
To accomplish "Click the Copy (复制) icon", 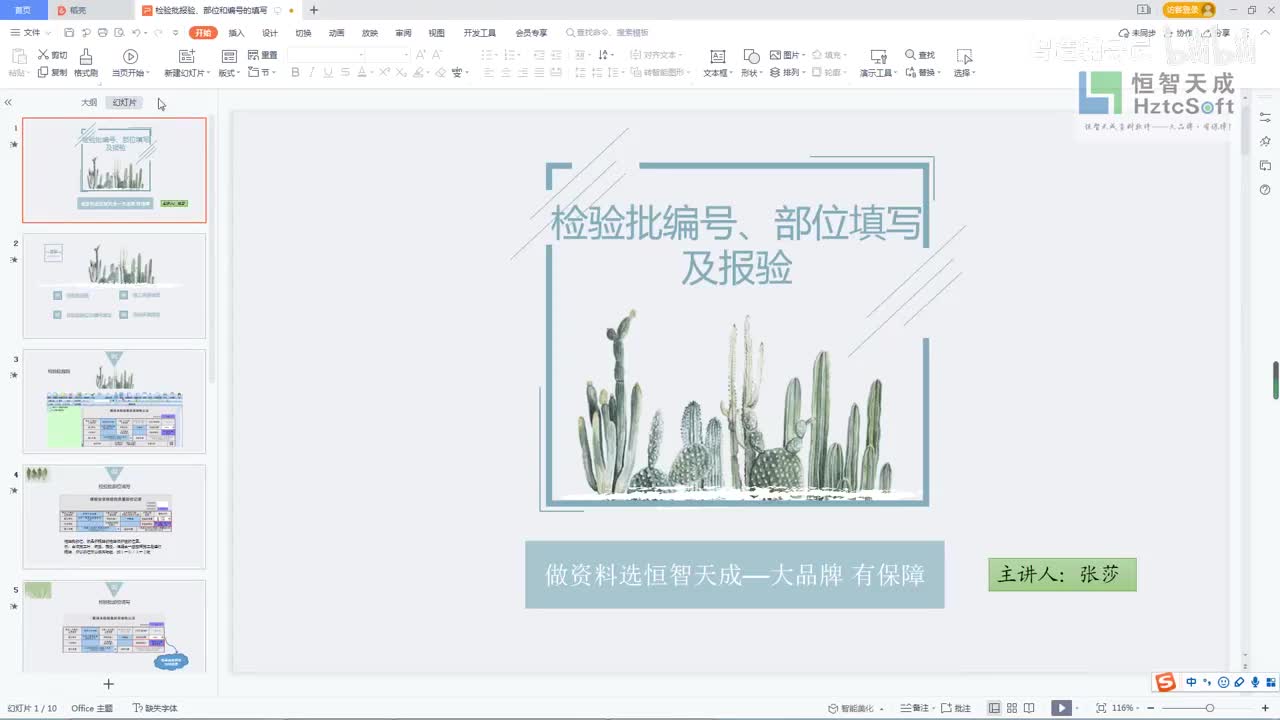I will click(43, 72).
